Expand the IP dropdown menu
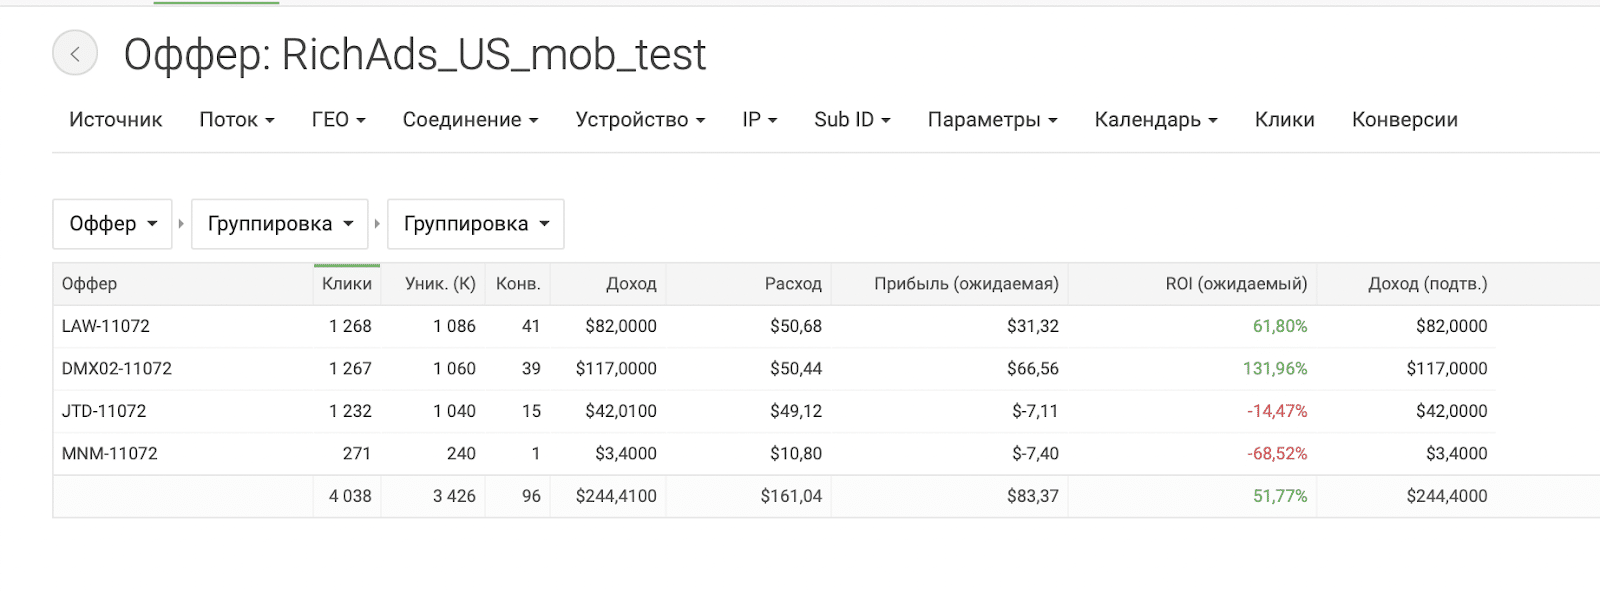 (x=760, y=120)
